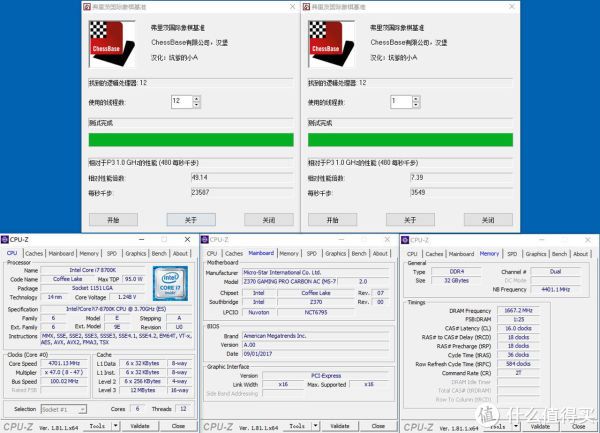
Task: Switch to the Caches tab in the leftmost CPU-Z window
Action: 32,253
